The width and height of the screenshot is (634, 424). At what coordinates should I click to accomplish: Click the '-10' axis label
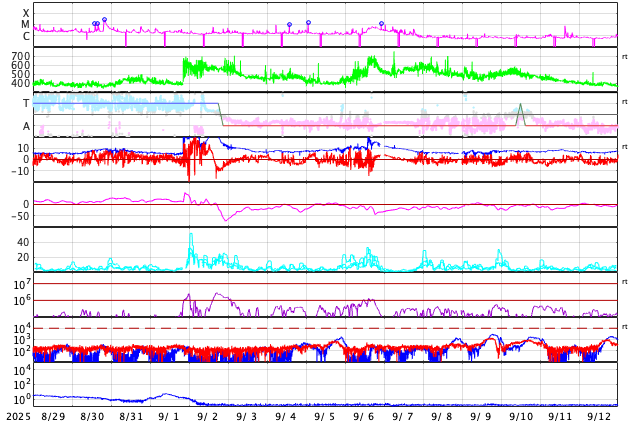point(20,171)
